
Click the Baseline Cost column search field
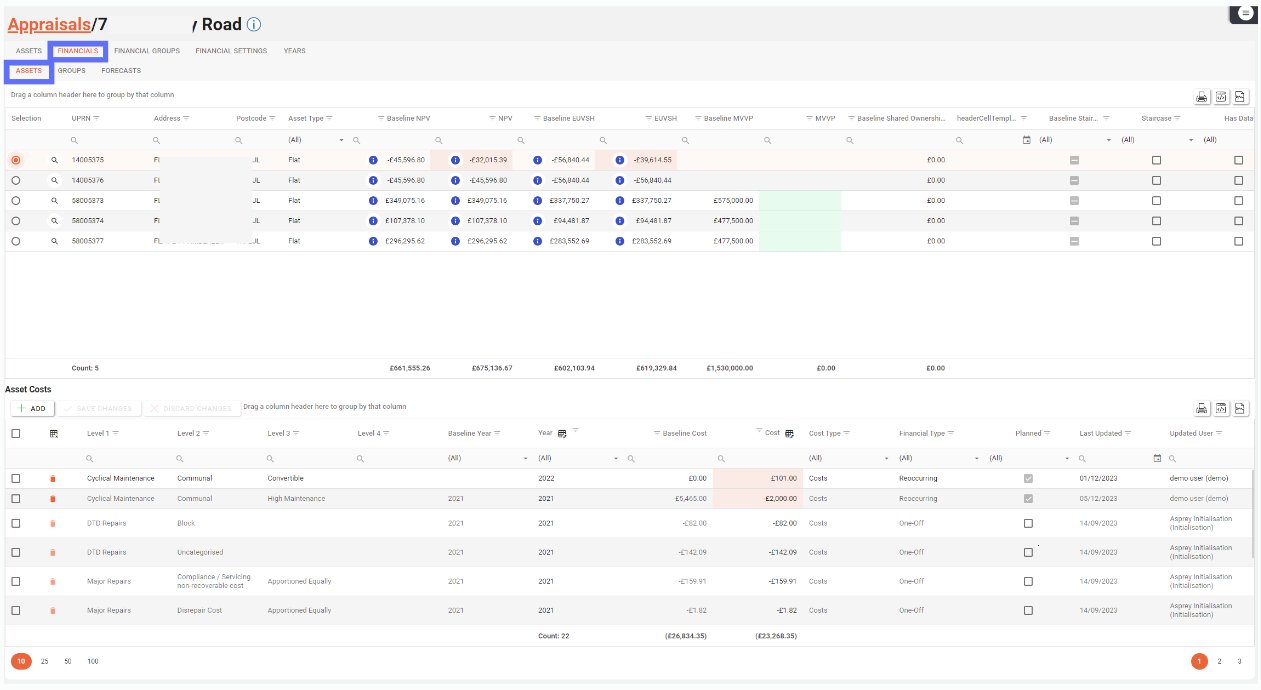[x=668, y=458]
